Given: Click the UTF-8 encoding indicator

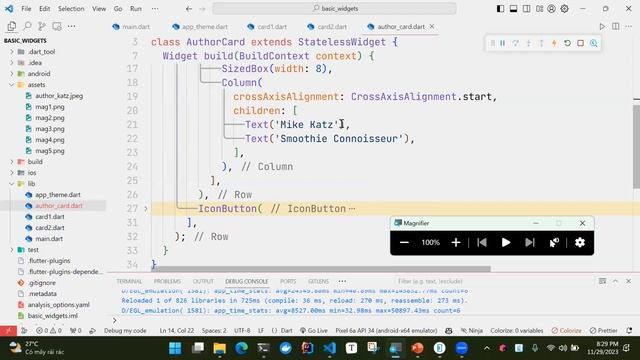Looking at the screenshot, I should click(242, 331).
